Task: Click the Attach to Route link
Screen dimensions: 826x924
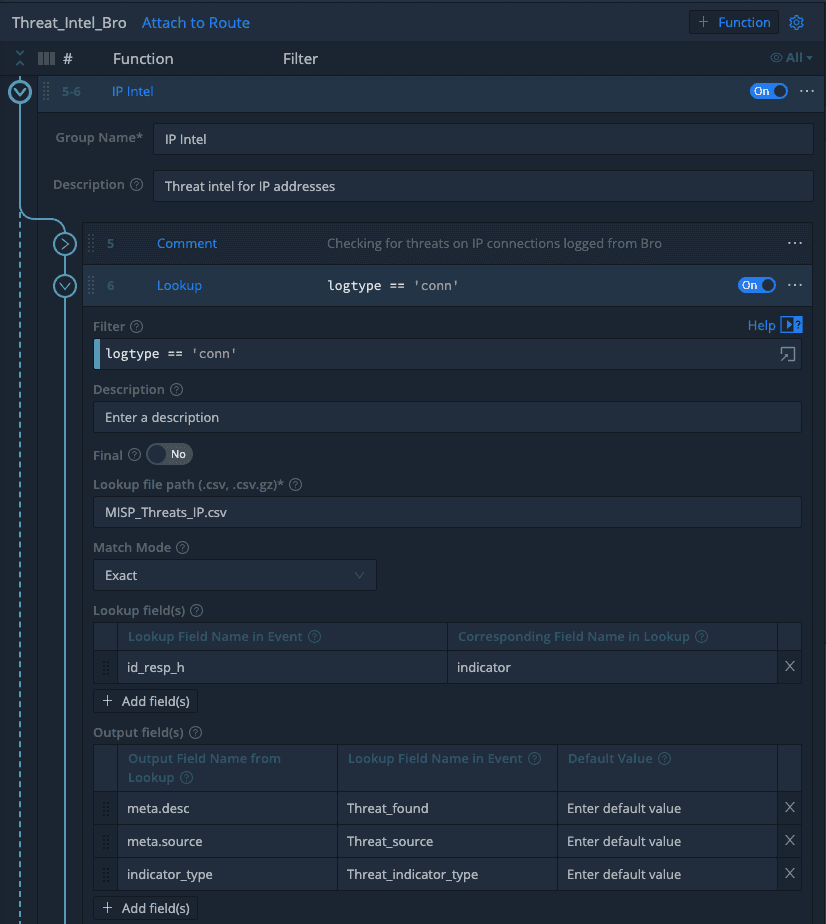Action: click(x=196, y=22)
